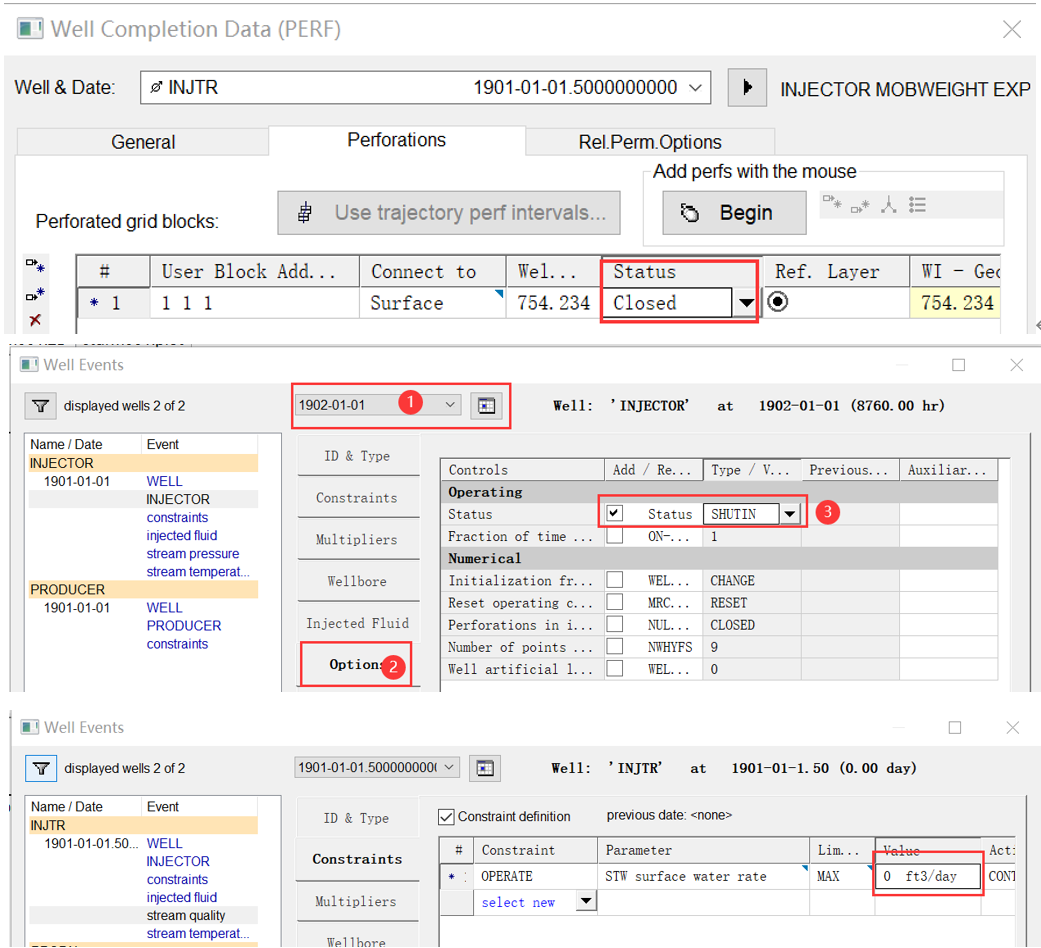Screen dimensions: 1041x948
Task: Open the General tab
Action: pos(143,142)
